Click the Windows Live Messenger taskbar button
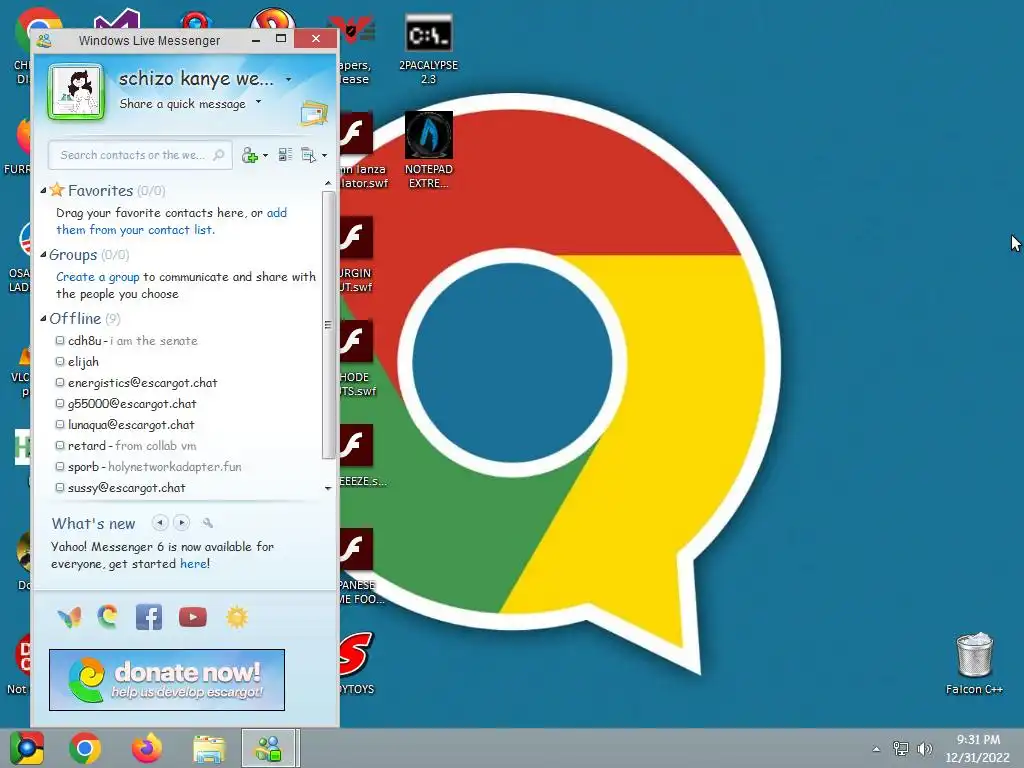 tap(268, 748)
